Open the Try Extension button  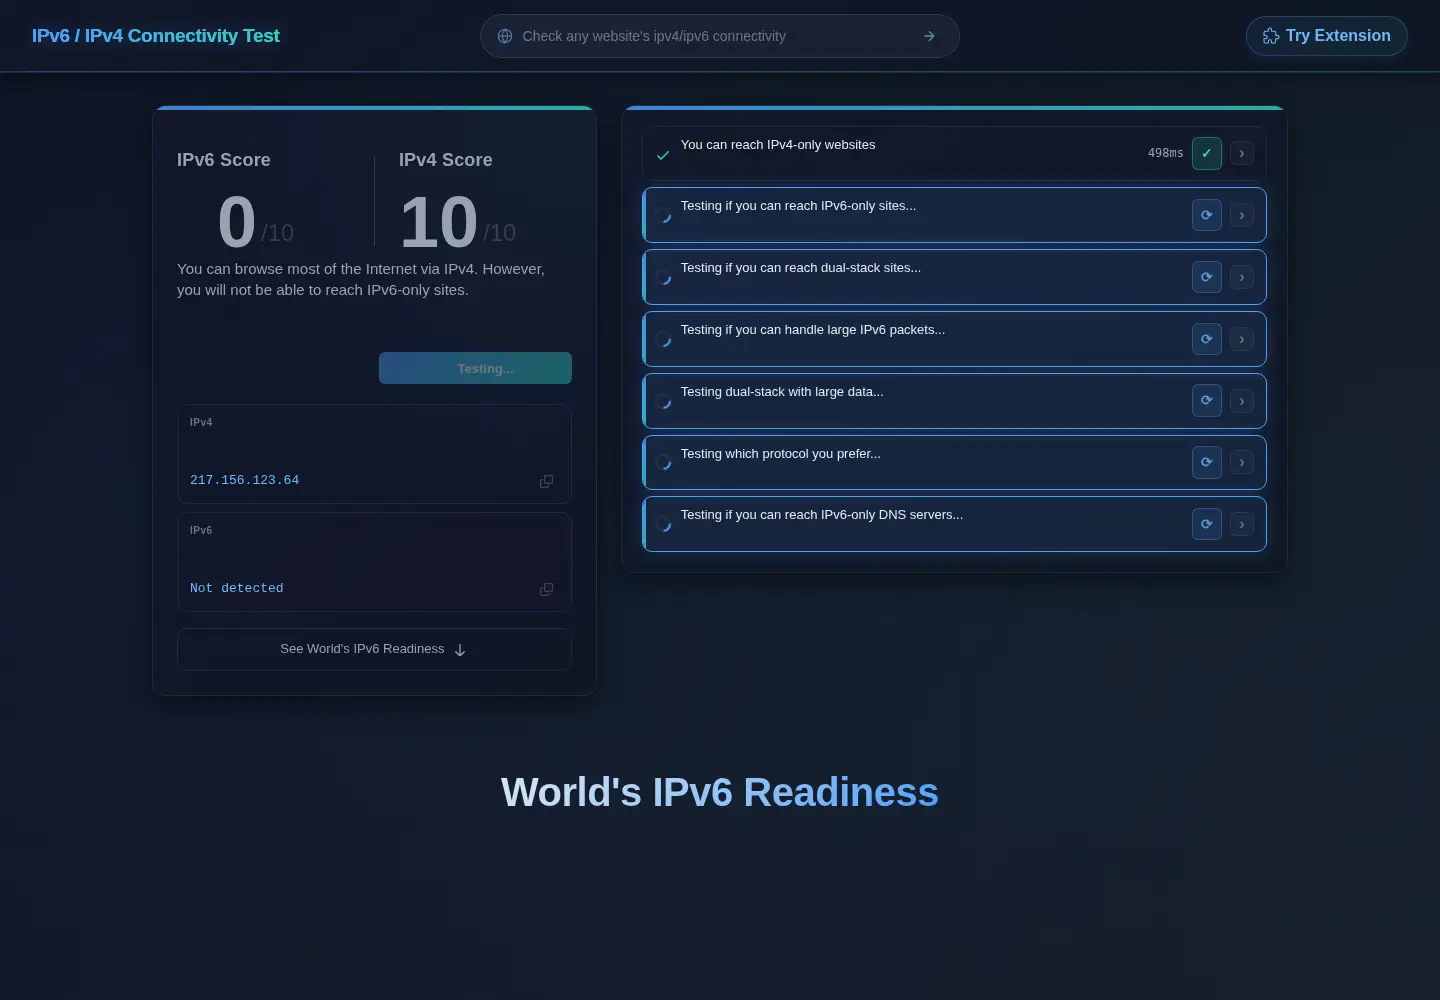click(x=1326, y=36)
